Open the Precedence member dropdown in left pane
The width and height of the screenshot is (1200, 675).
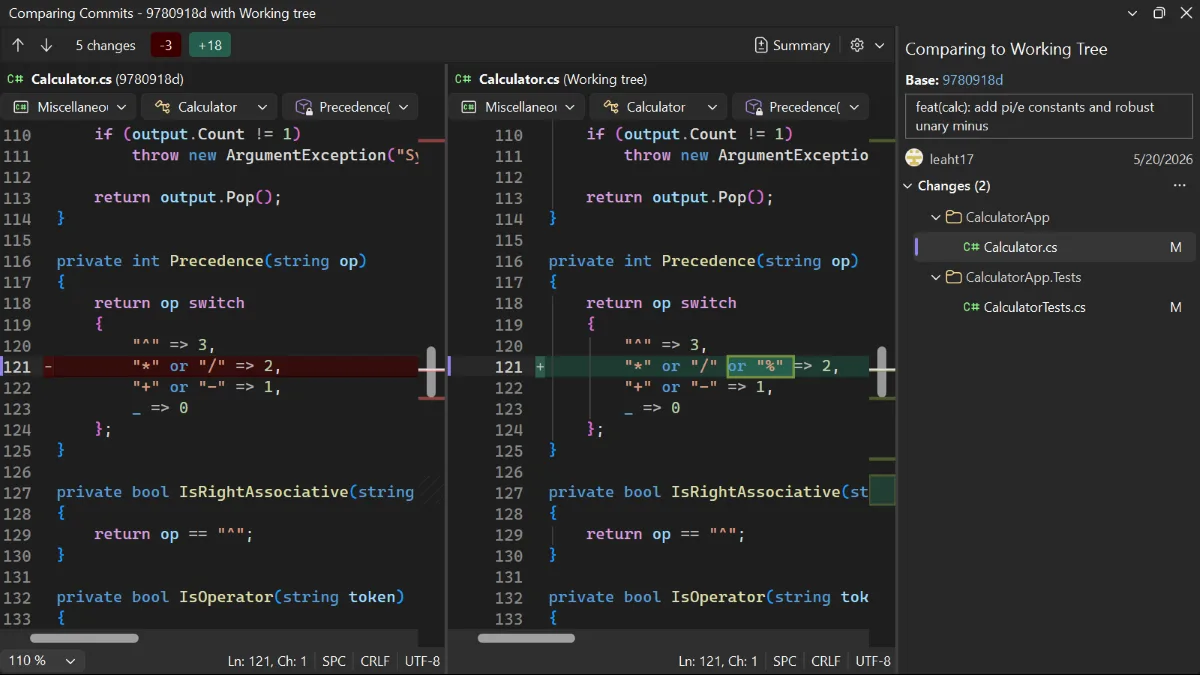(x=350, y=107)
